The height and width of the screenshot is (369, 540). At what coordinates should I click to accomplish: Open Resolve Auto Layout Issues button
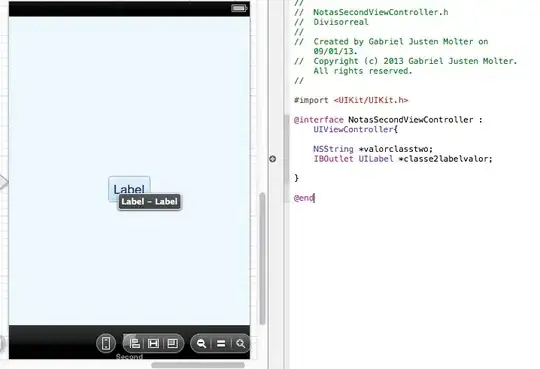pos(172,344)
